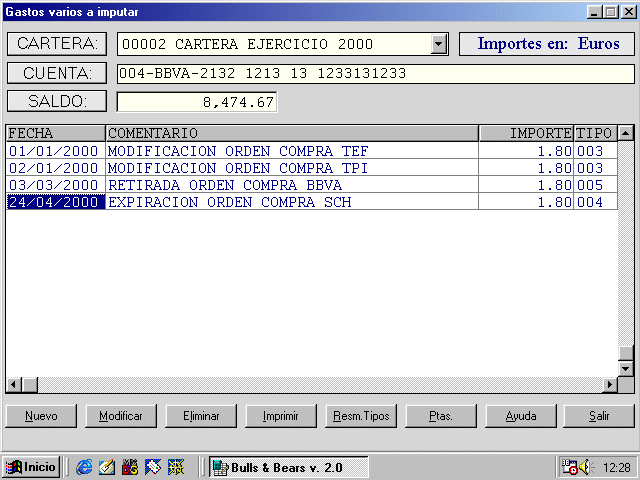Image resolution: width=640 pixels, height=480 pixels.
Task: Select MODIFICACION ORDEN COMPRA TPI comment
Action: 292,168
